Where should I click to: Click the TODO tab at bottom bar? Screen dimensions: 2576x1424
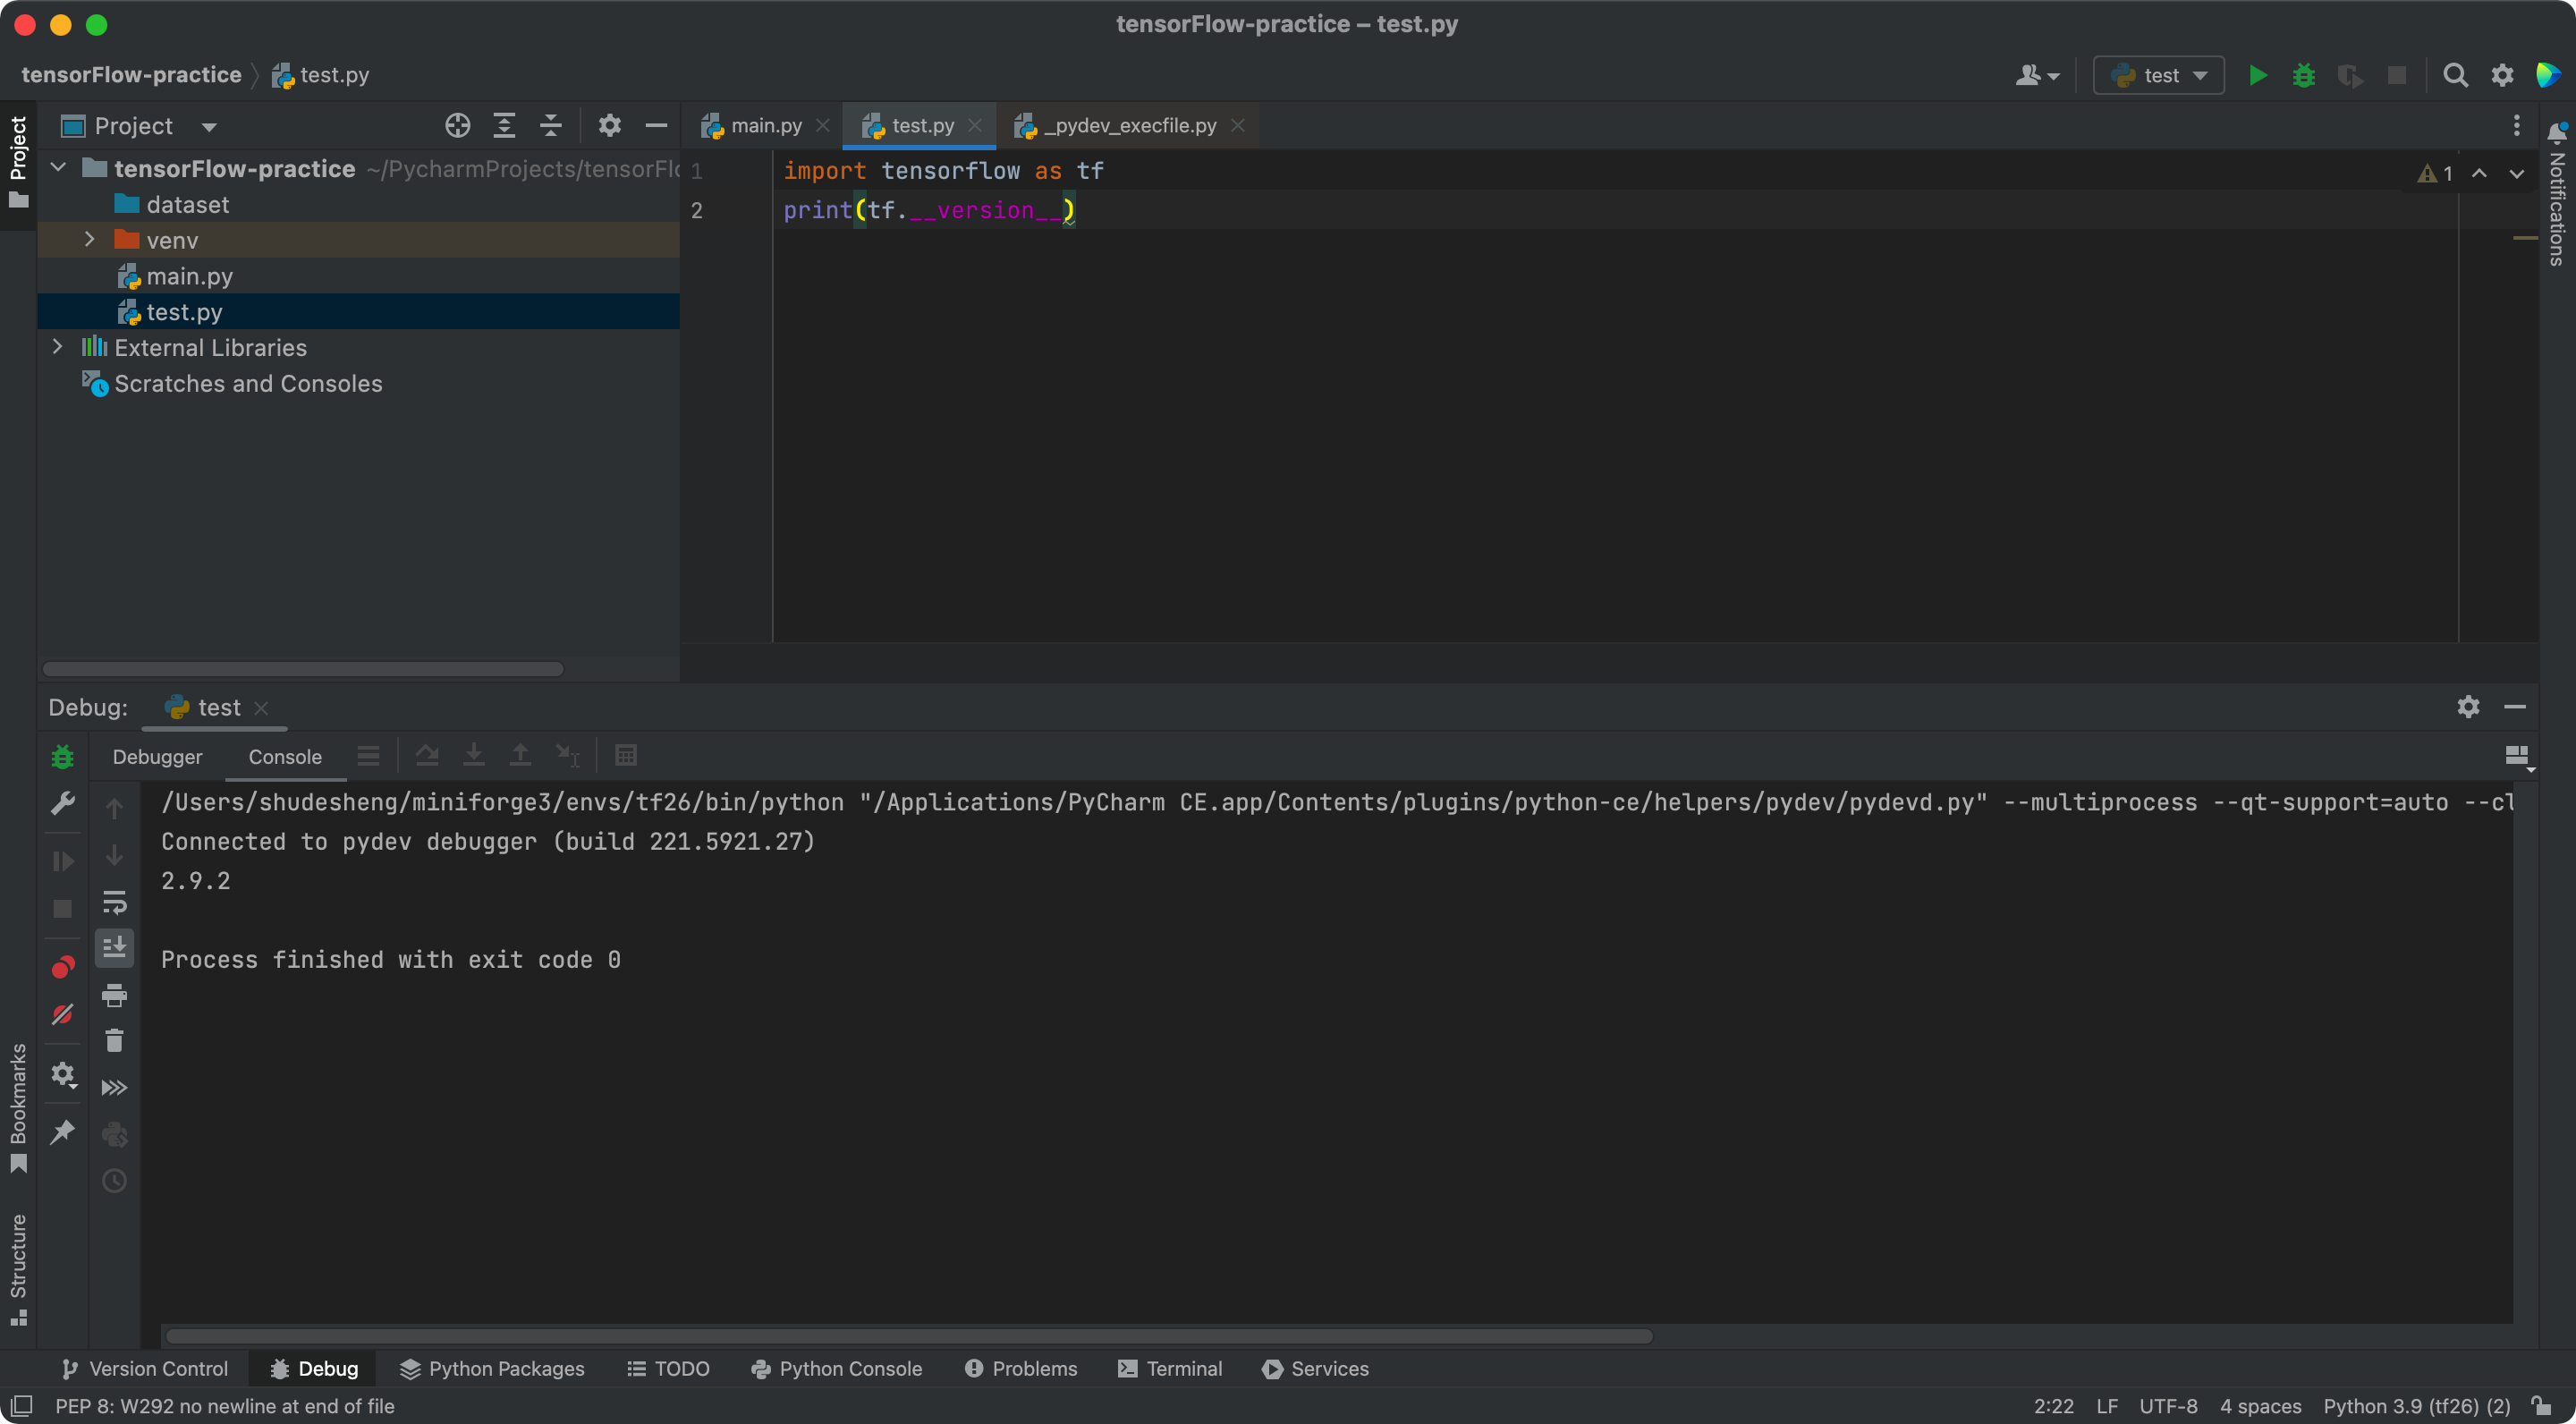pos(682,1368)
